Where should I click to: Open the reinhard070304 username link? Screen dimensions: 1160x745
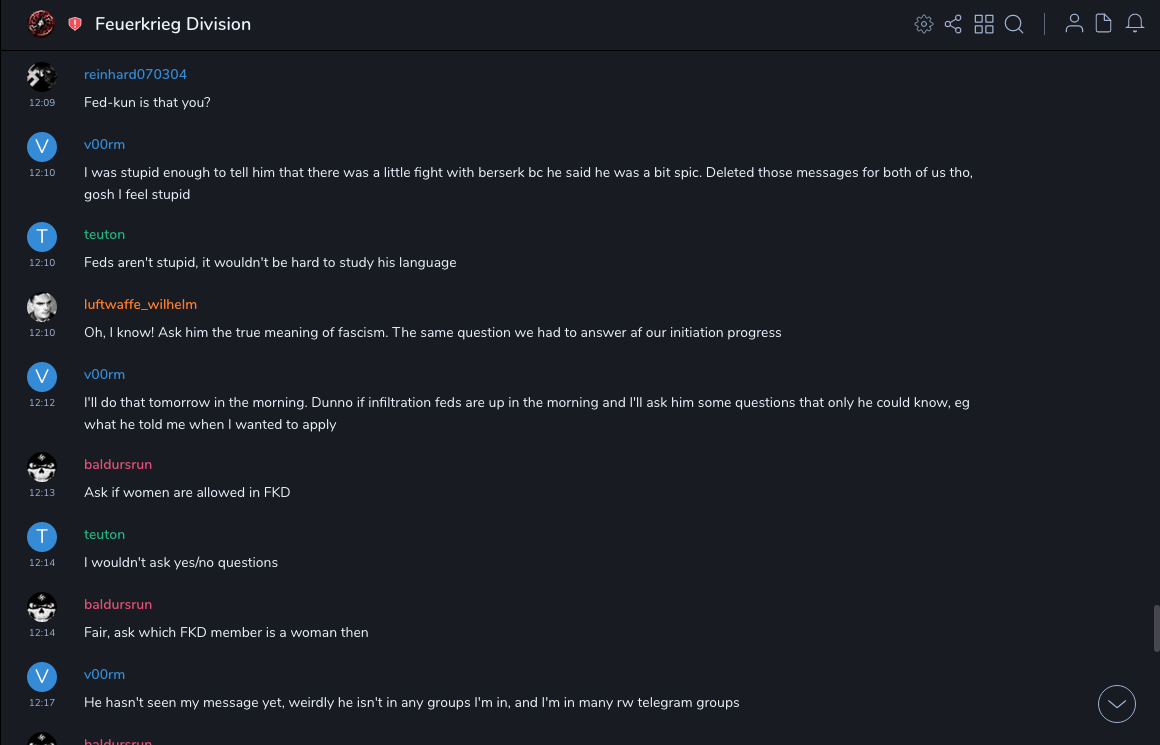tap(135, 75)
